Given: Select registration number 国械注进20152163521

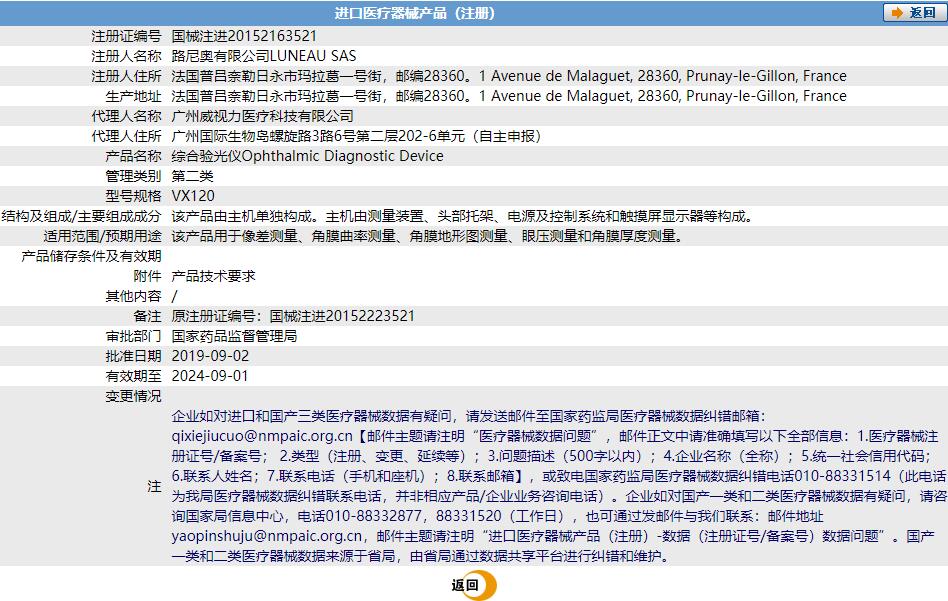Looking at the screenshot, I should click(244, 36).
